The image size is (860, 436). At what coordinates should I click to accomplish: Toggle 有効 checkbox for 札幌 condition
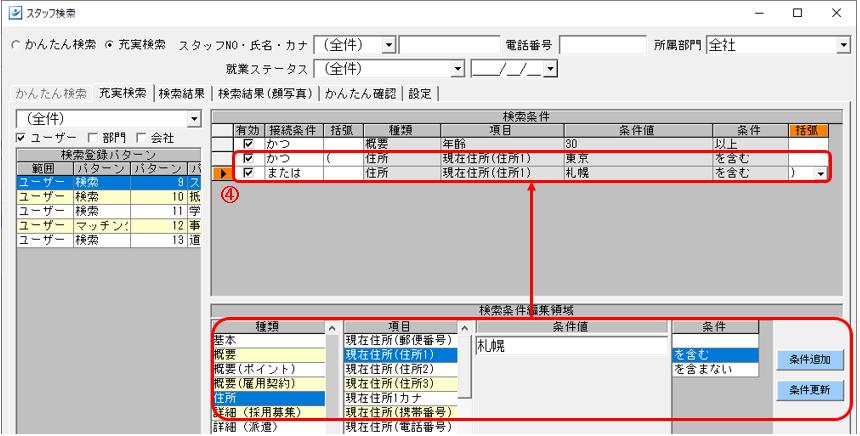click(x=248, y=173)
